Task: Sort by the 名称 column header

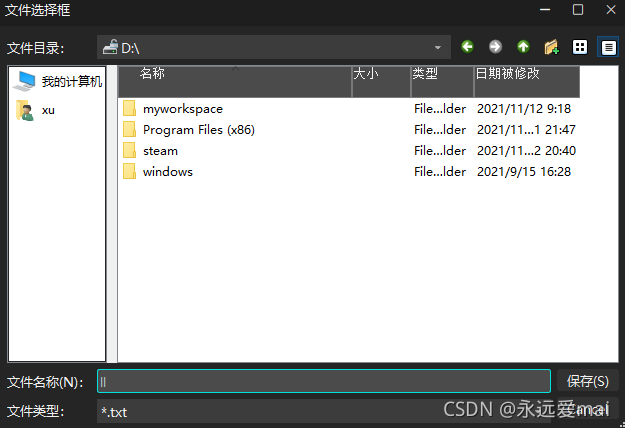Action: tap(235, 81)
